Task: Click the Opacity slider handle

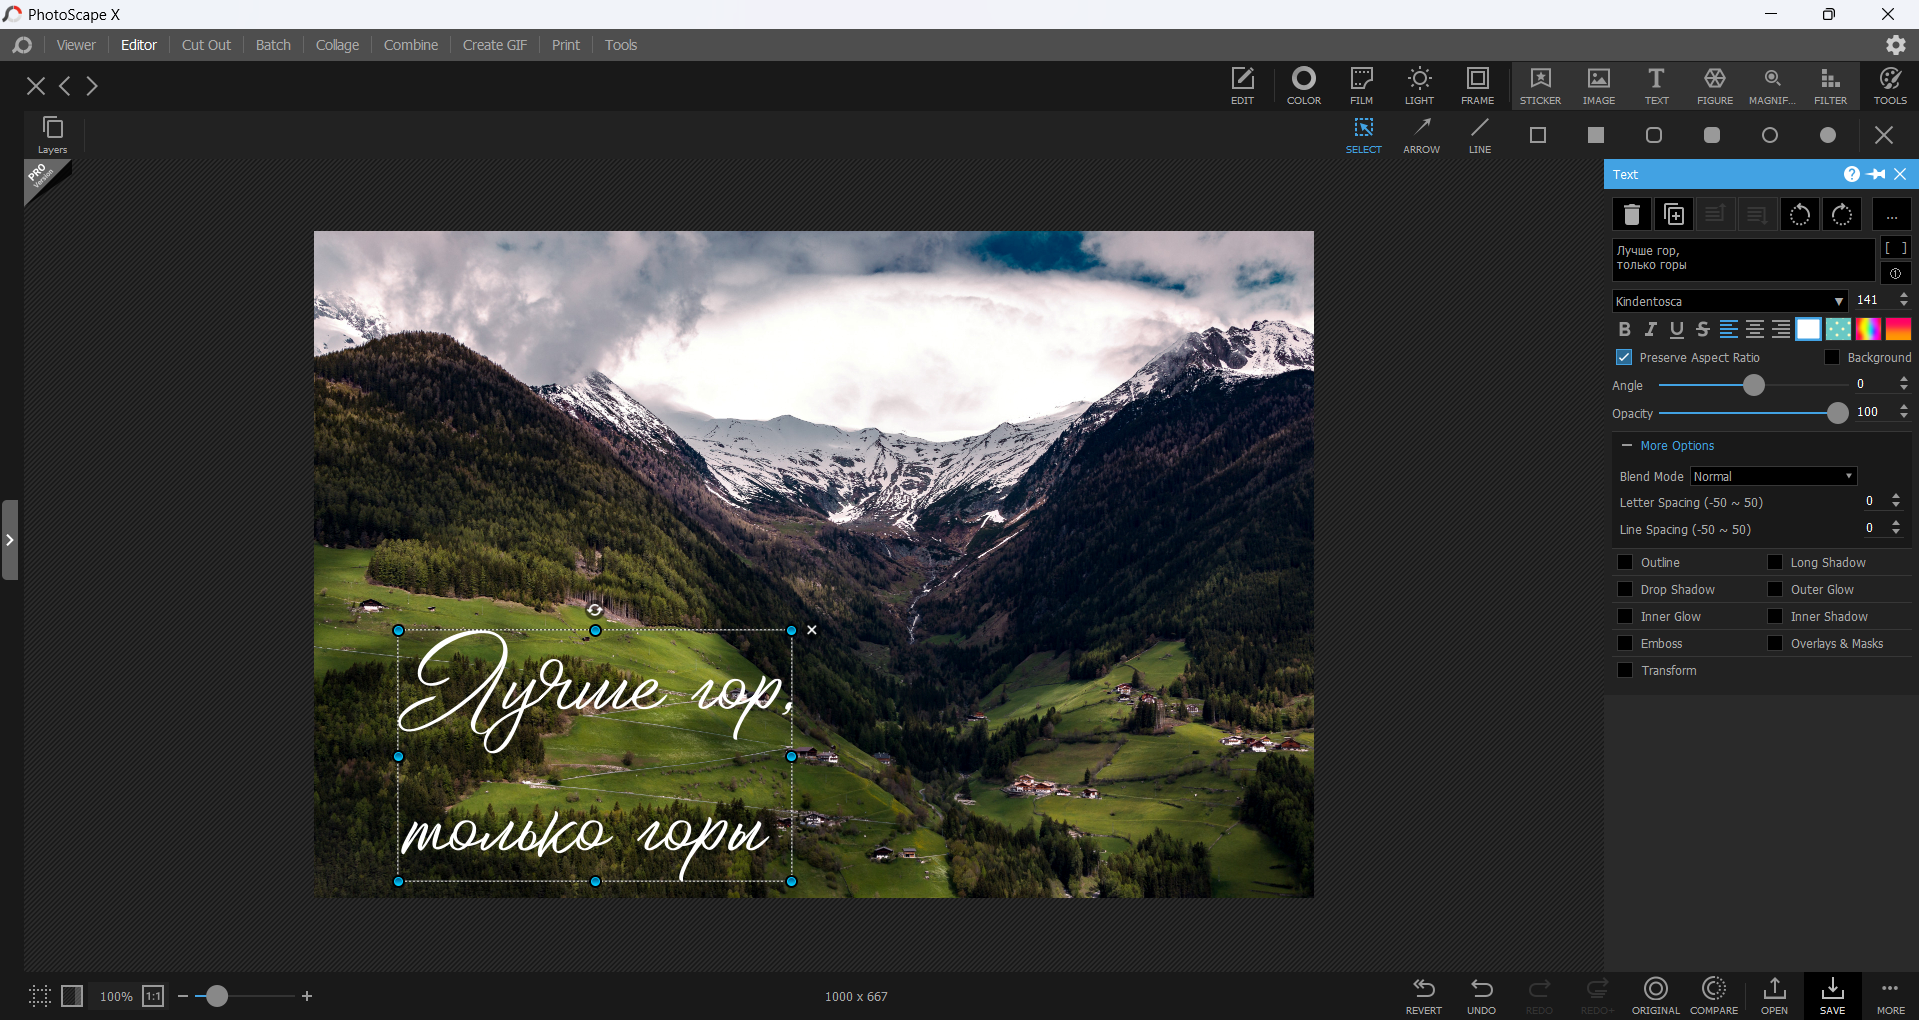Action: 1837,413
